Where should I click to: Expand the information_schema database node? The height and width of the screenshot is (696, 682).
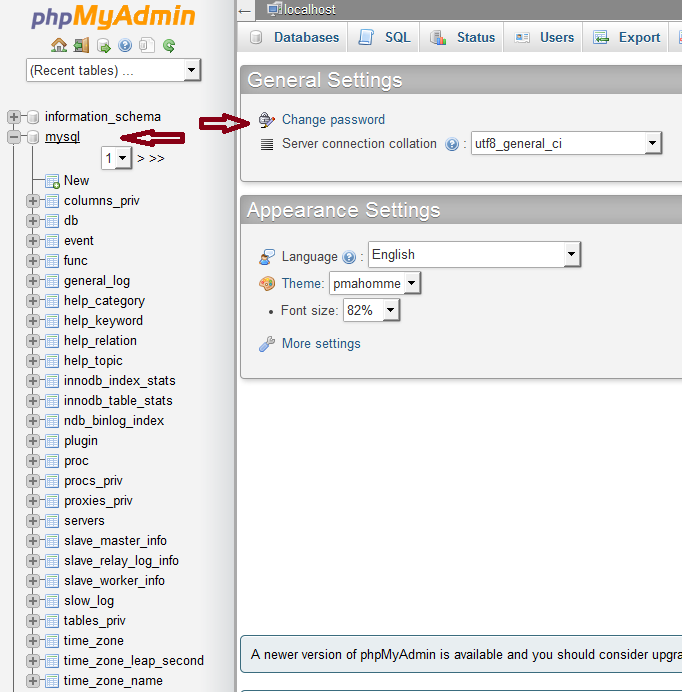(x=14, y=117)
